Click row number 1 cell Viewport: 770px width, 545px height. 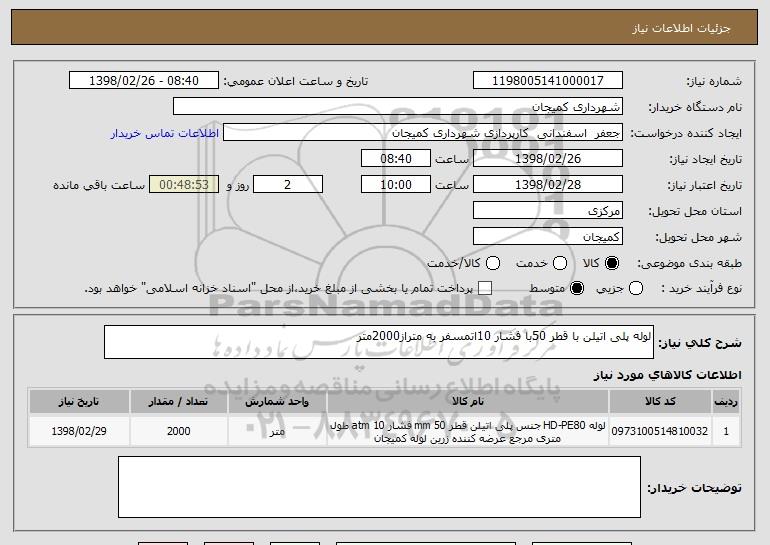tap(726, 431)
